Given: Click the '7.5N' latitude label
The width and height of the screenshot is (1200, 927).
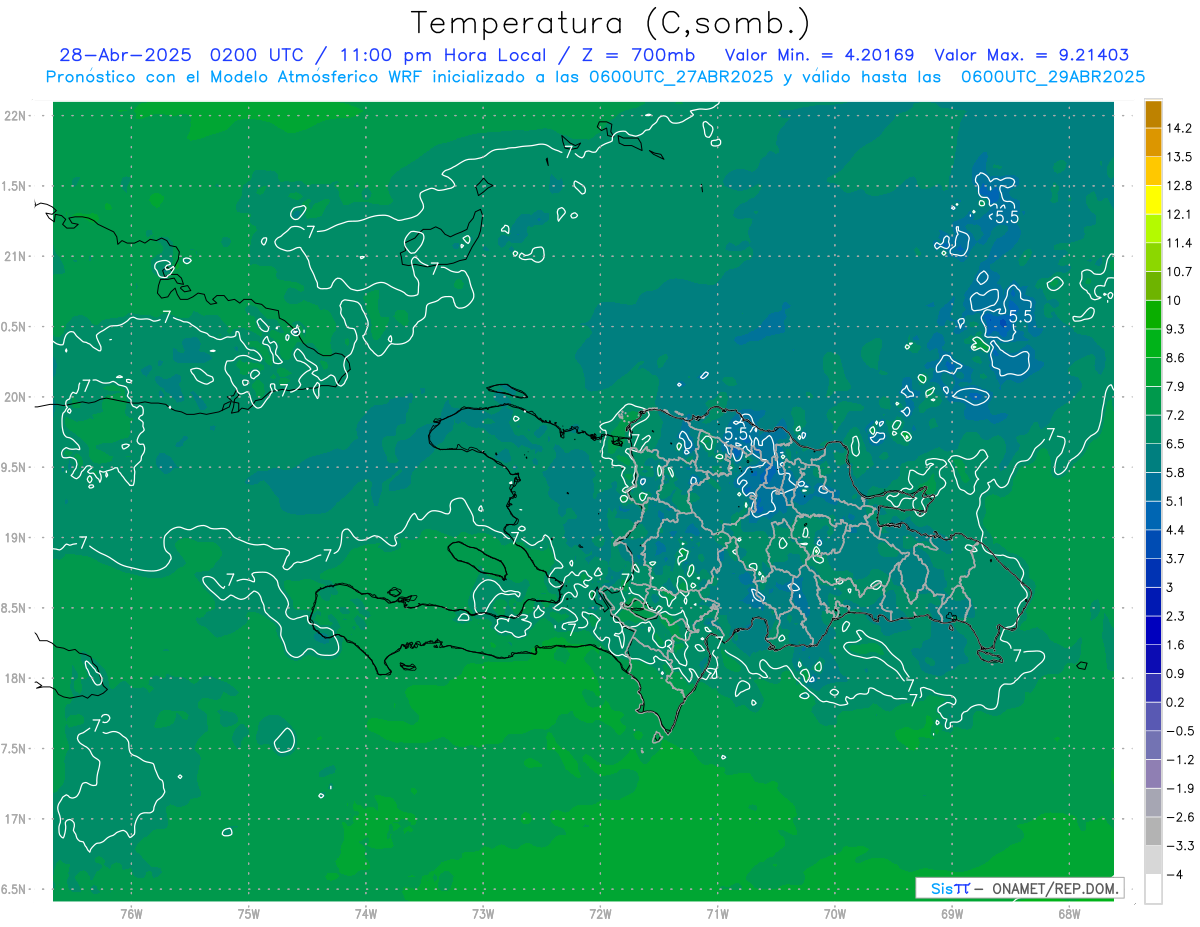Looking at the screenshot, I should [14, 749].
